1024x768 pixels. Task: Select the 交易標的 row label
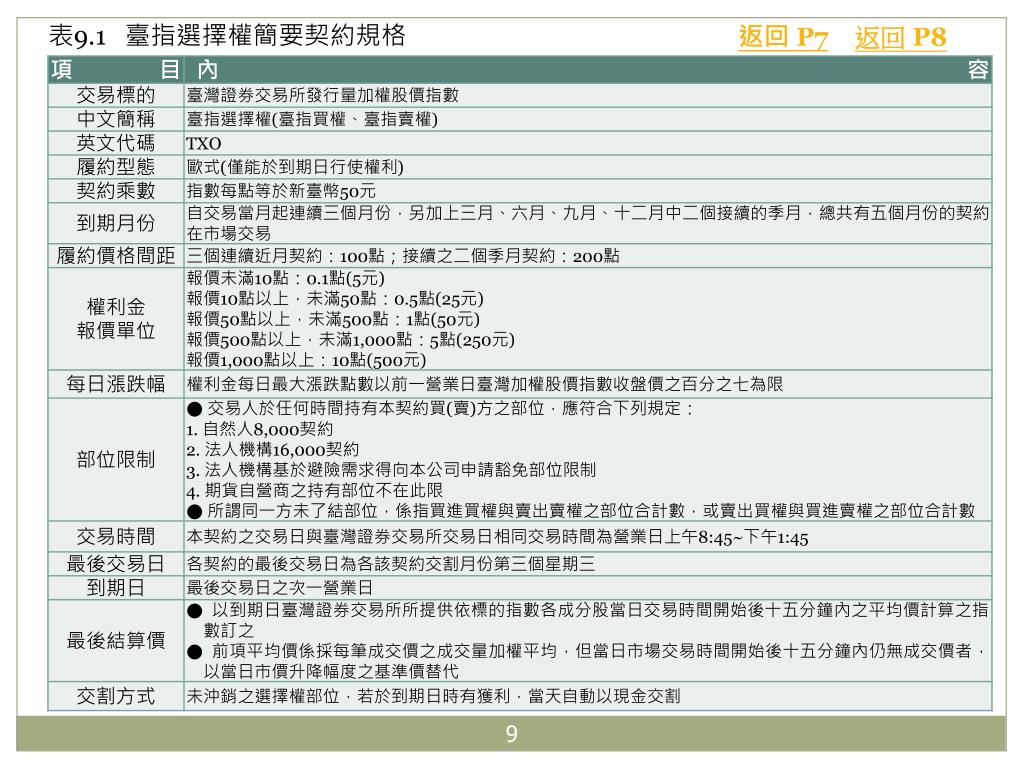click(x=116, y=95)
